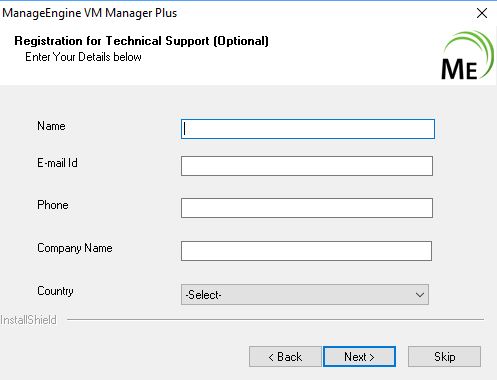
Task: Close the VM Manager Plus installer window
Action: [x=482, y=13]
